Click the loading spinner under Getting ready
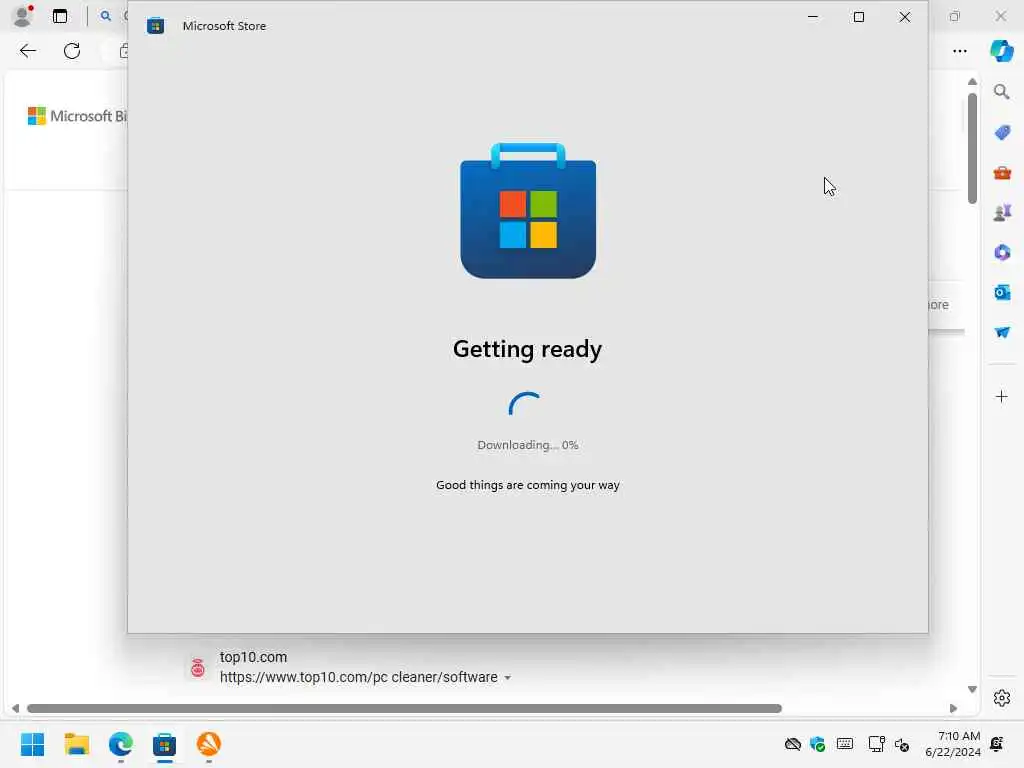Screen dimensions: 1024x768 tap(524, 404)
